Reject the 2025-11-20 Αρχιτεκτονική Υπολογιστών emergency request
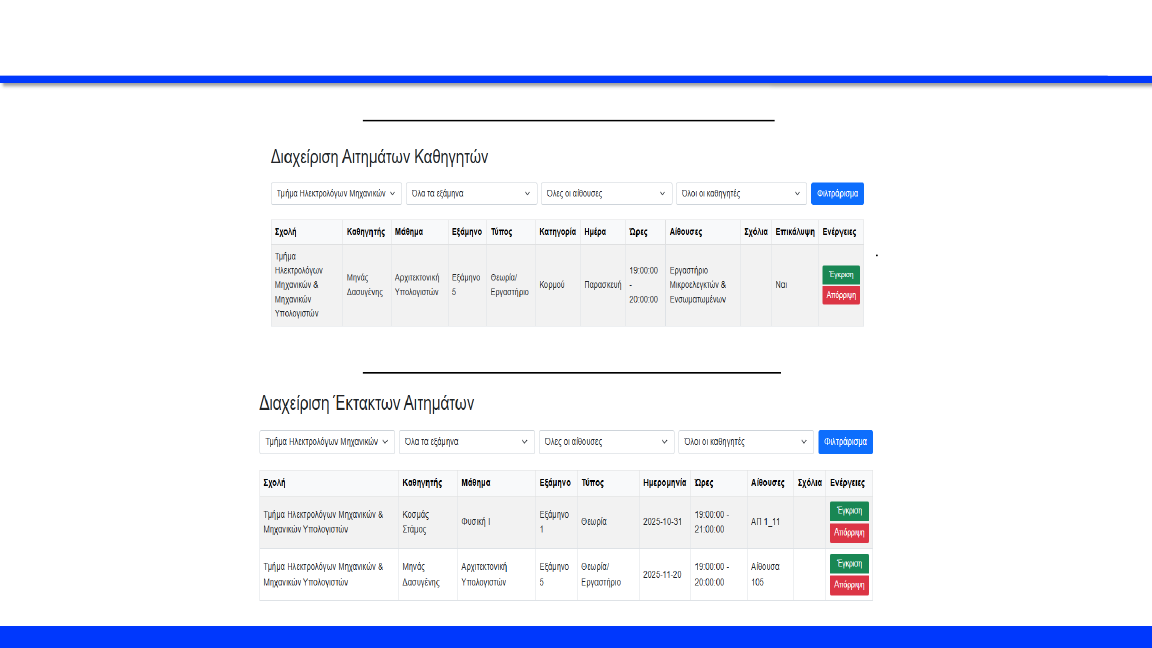Image resolution: width=1152 pixels, height=648 pixels. 849,585
